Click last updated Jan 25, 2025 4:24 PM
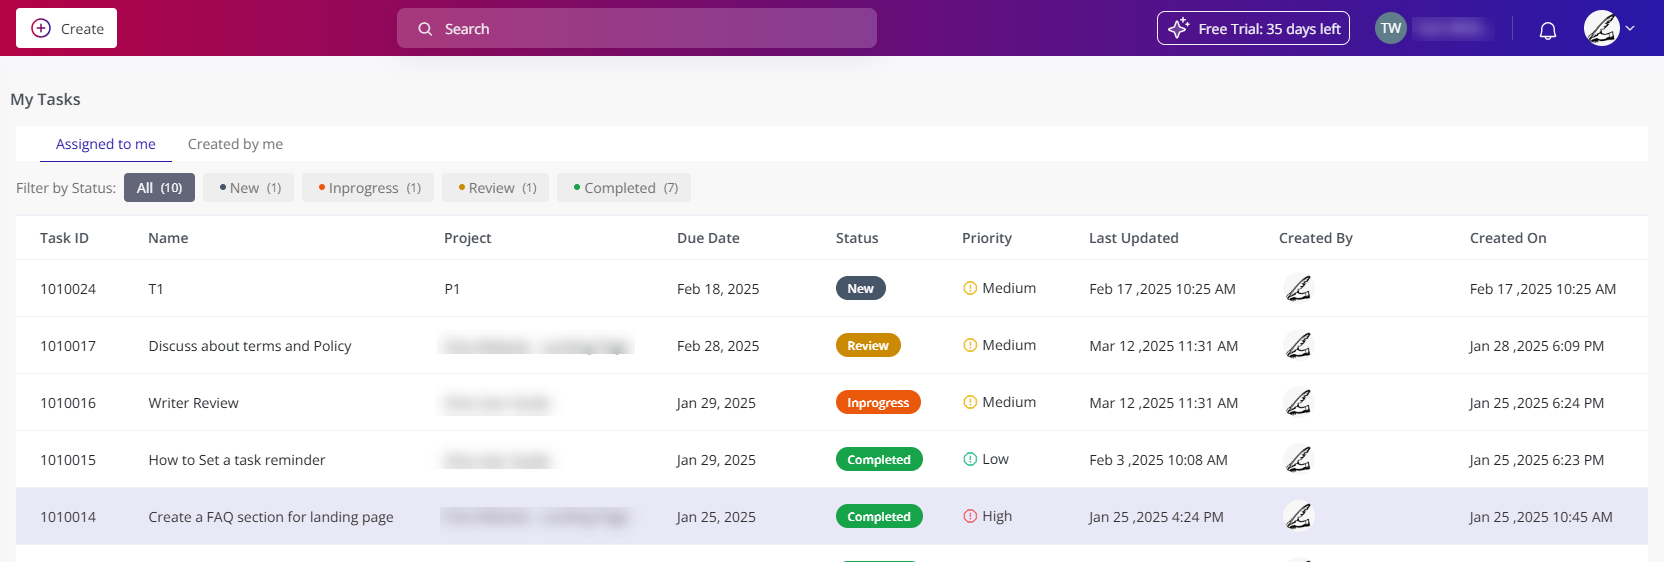Image resolution: width=1664 pixels, height=562 pixels. coord(1156,517)
